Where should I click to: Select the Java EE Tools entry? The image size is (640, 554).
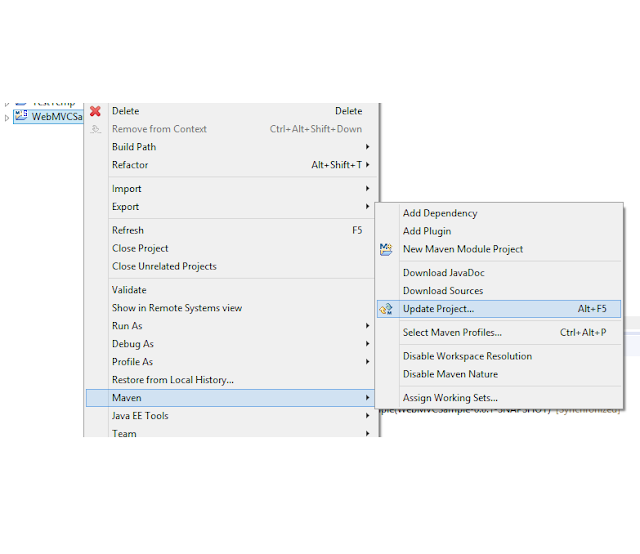coord(230,416)
